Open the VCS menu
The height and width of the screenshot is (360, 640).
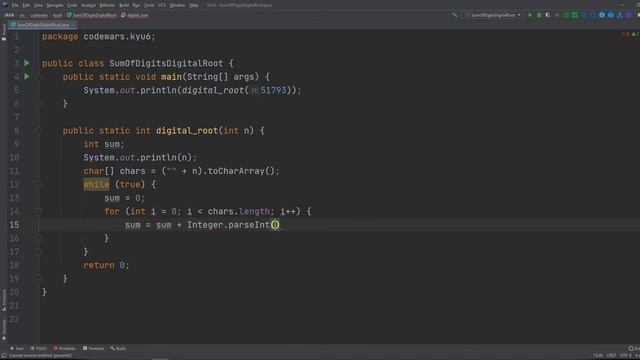tap(162, 5)
